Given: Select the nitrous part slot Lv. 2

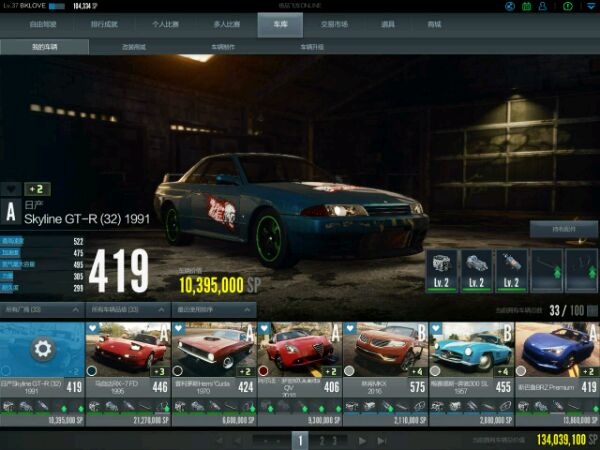Looking at the screenshot, I should (x=512, y=271).
